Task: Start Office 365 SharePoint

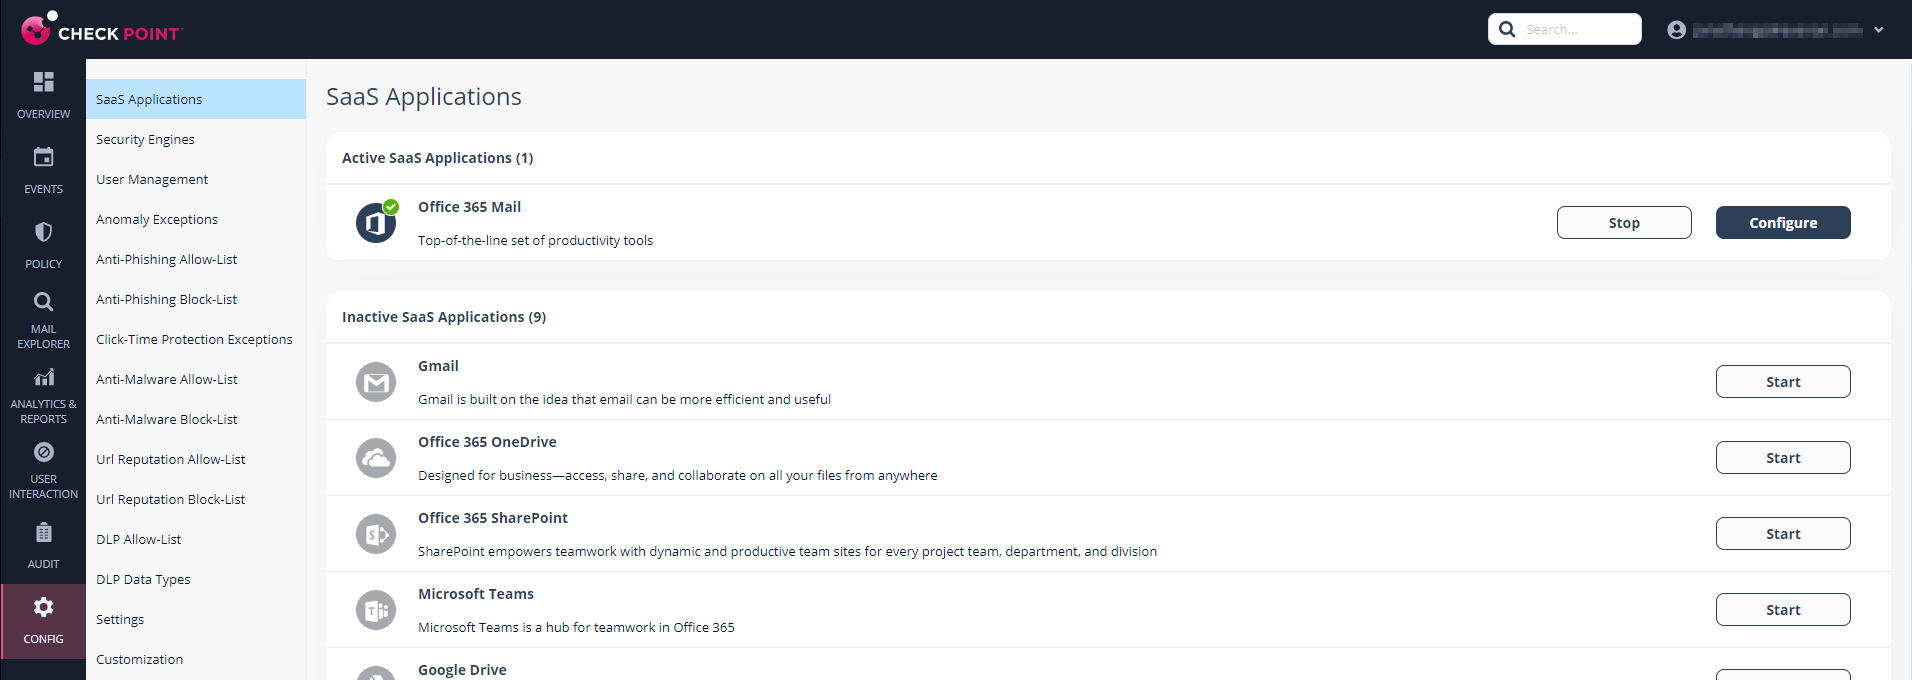Action: click(1783, 533)
